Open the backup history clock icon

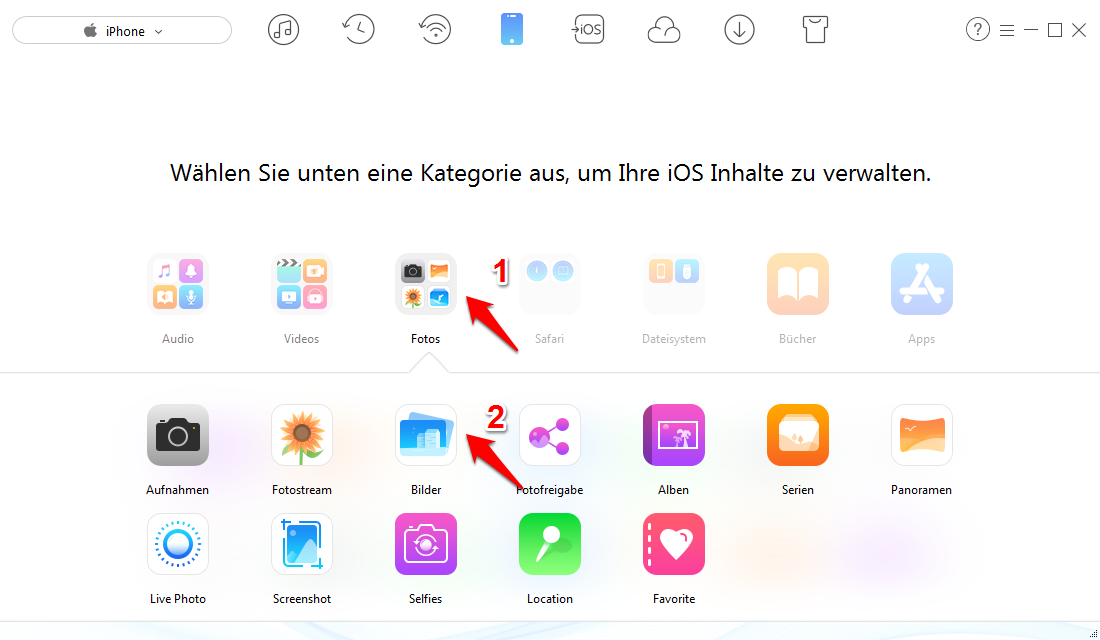point(358,29)
